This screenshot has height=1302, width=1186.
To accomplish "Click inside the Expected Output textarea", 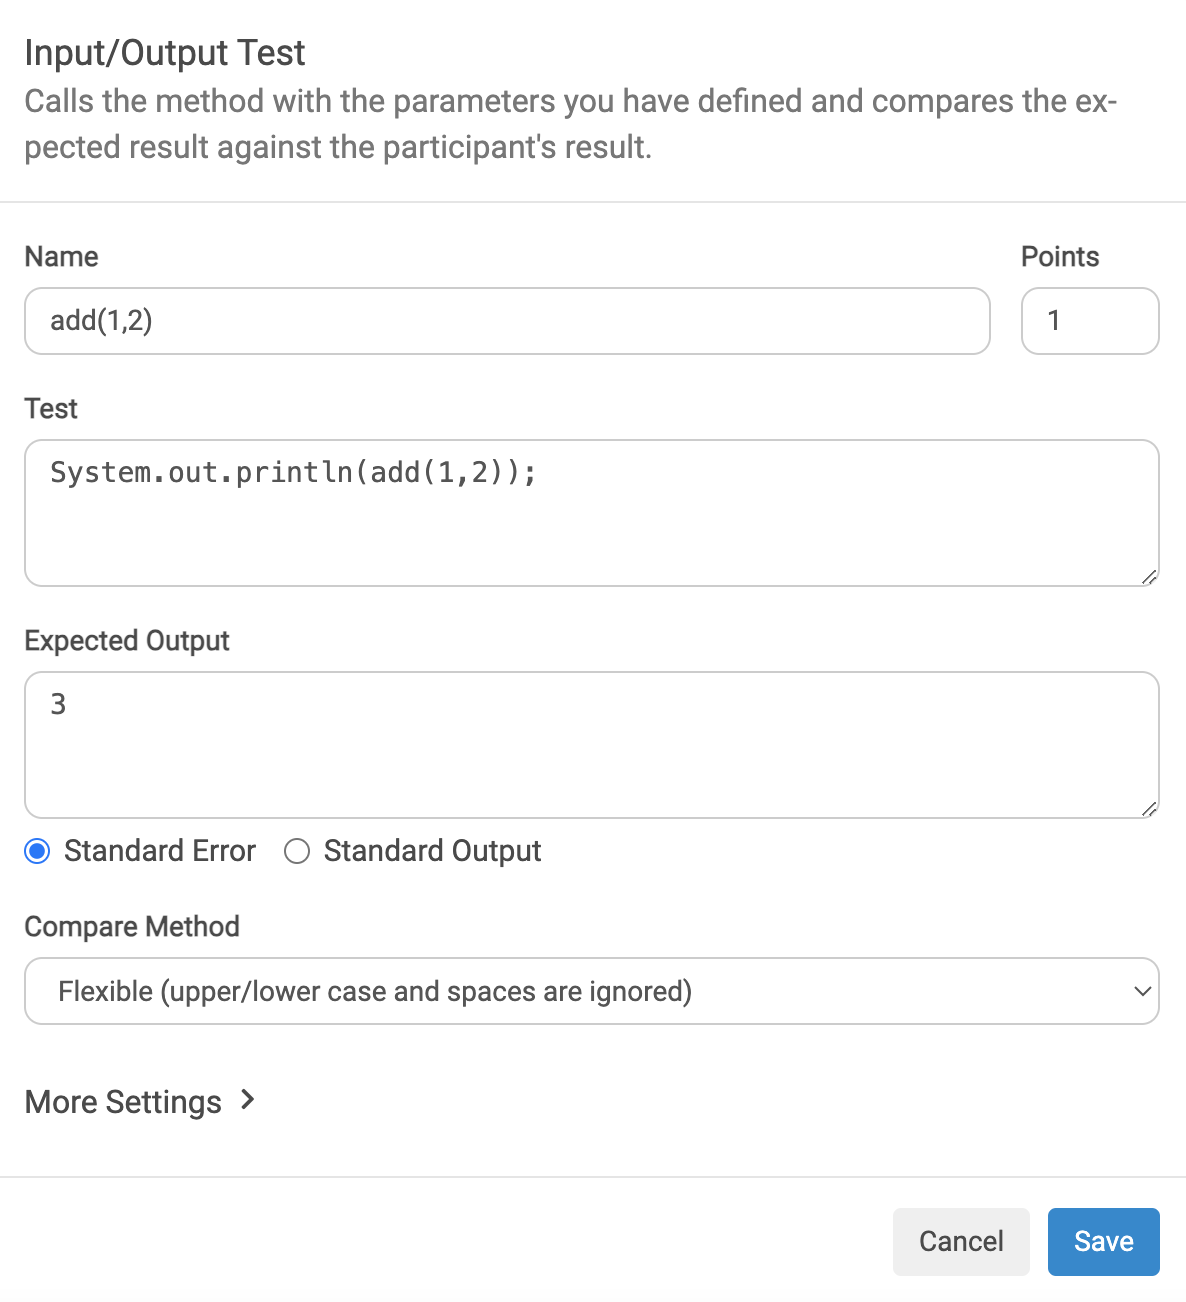I will click(x=592, y=745).
